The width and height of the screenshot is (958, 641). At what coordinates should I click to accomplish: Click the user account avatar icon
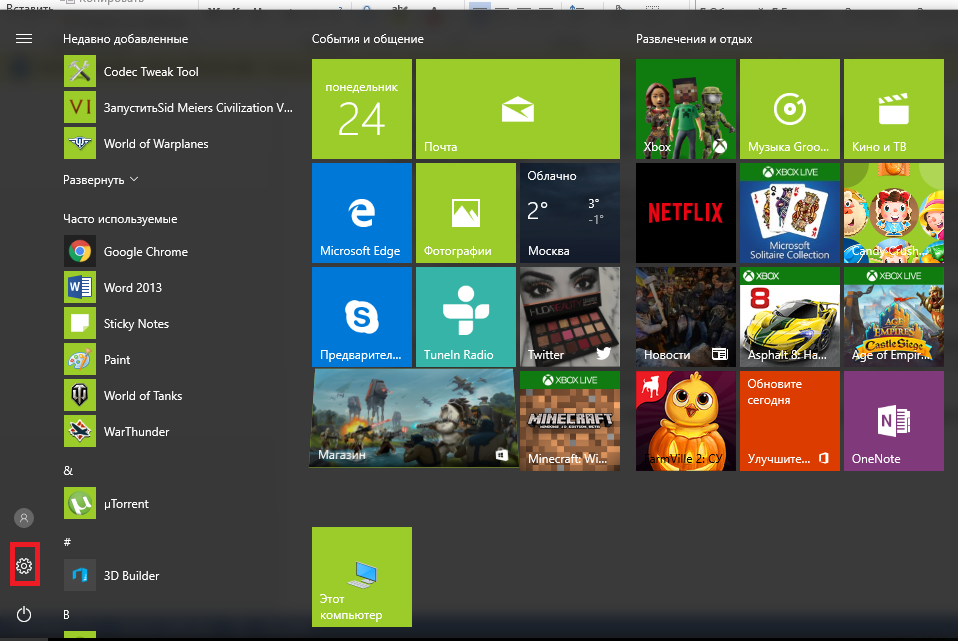tap(24, 518)
